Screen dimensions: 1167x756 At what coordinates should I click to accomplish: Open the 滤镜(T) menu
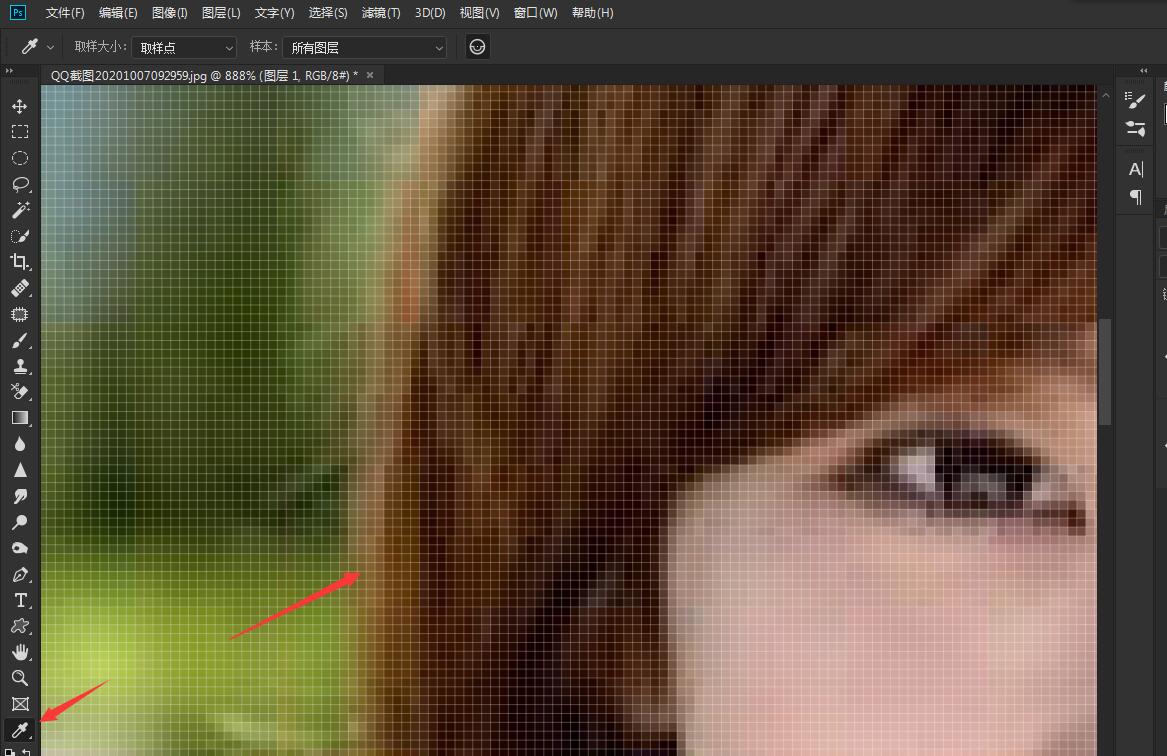tap(381, 13)
